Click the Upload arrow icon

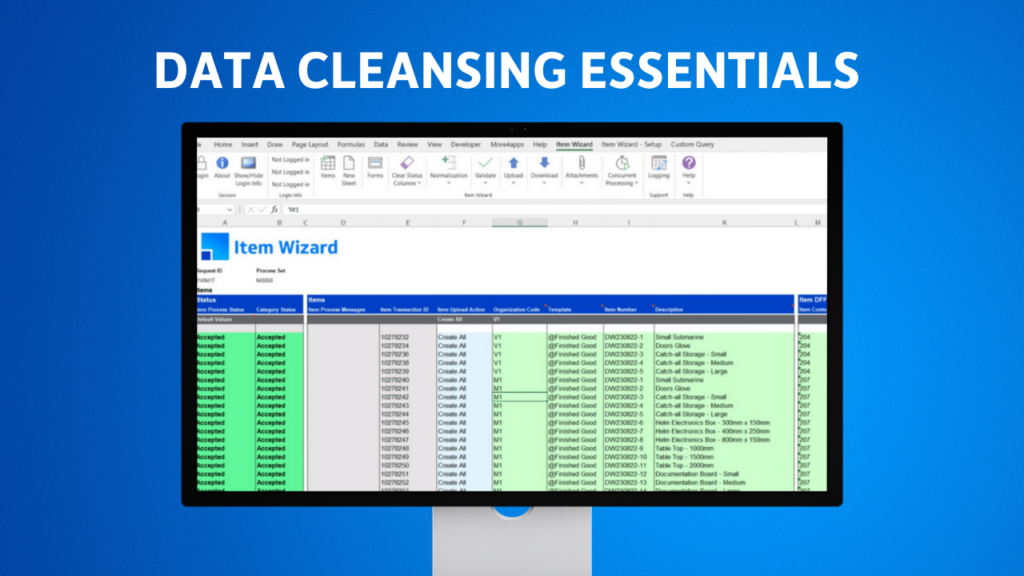click(x=513, y=163)
